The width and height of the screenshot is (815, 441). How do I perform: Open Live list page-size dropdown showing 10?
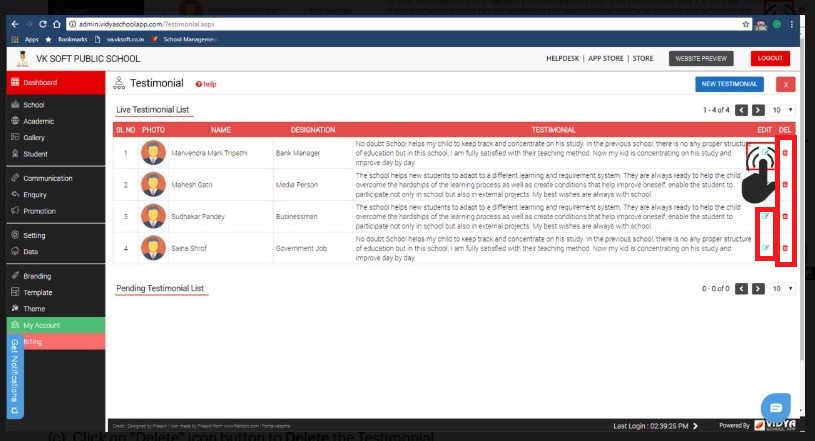[782, 110]
